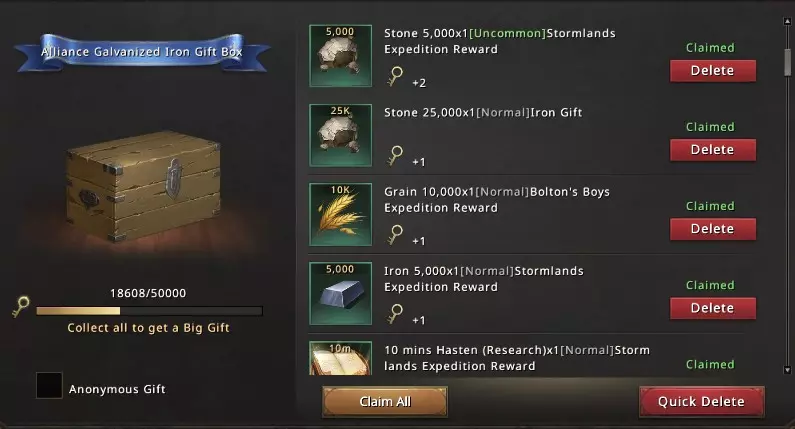Enable the Anonymous Gift checkbox
The image size is (795, 429).
tap(49, 385)
